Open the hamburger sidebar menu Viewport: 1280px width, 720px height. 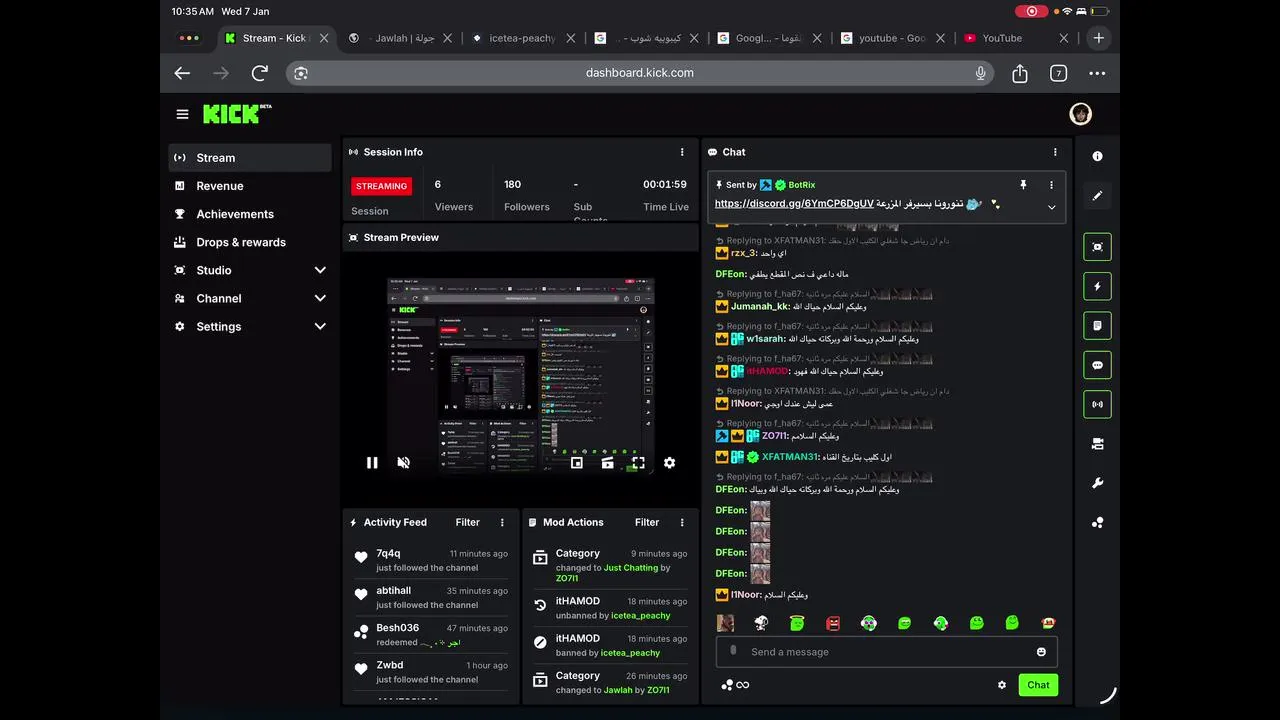(182, 114)
